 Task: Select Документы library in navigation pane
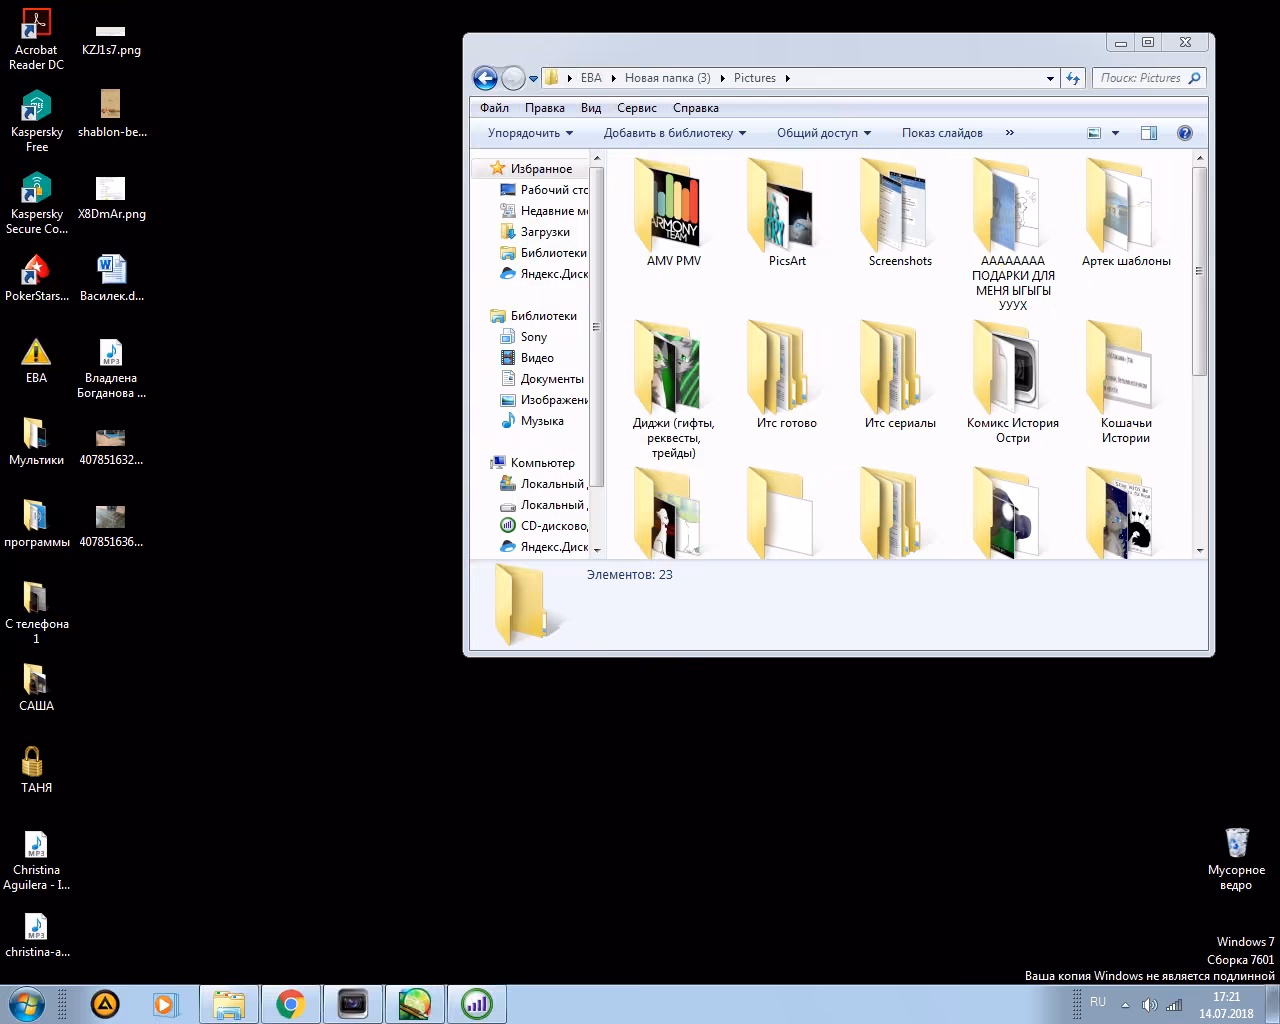pos(552,379)
